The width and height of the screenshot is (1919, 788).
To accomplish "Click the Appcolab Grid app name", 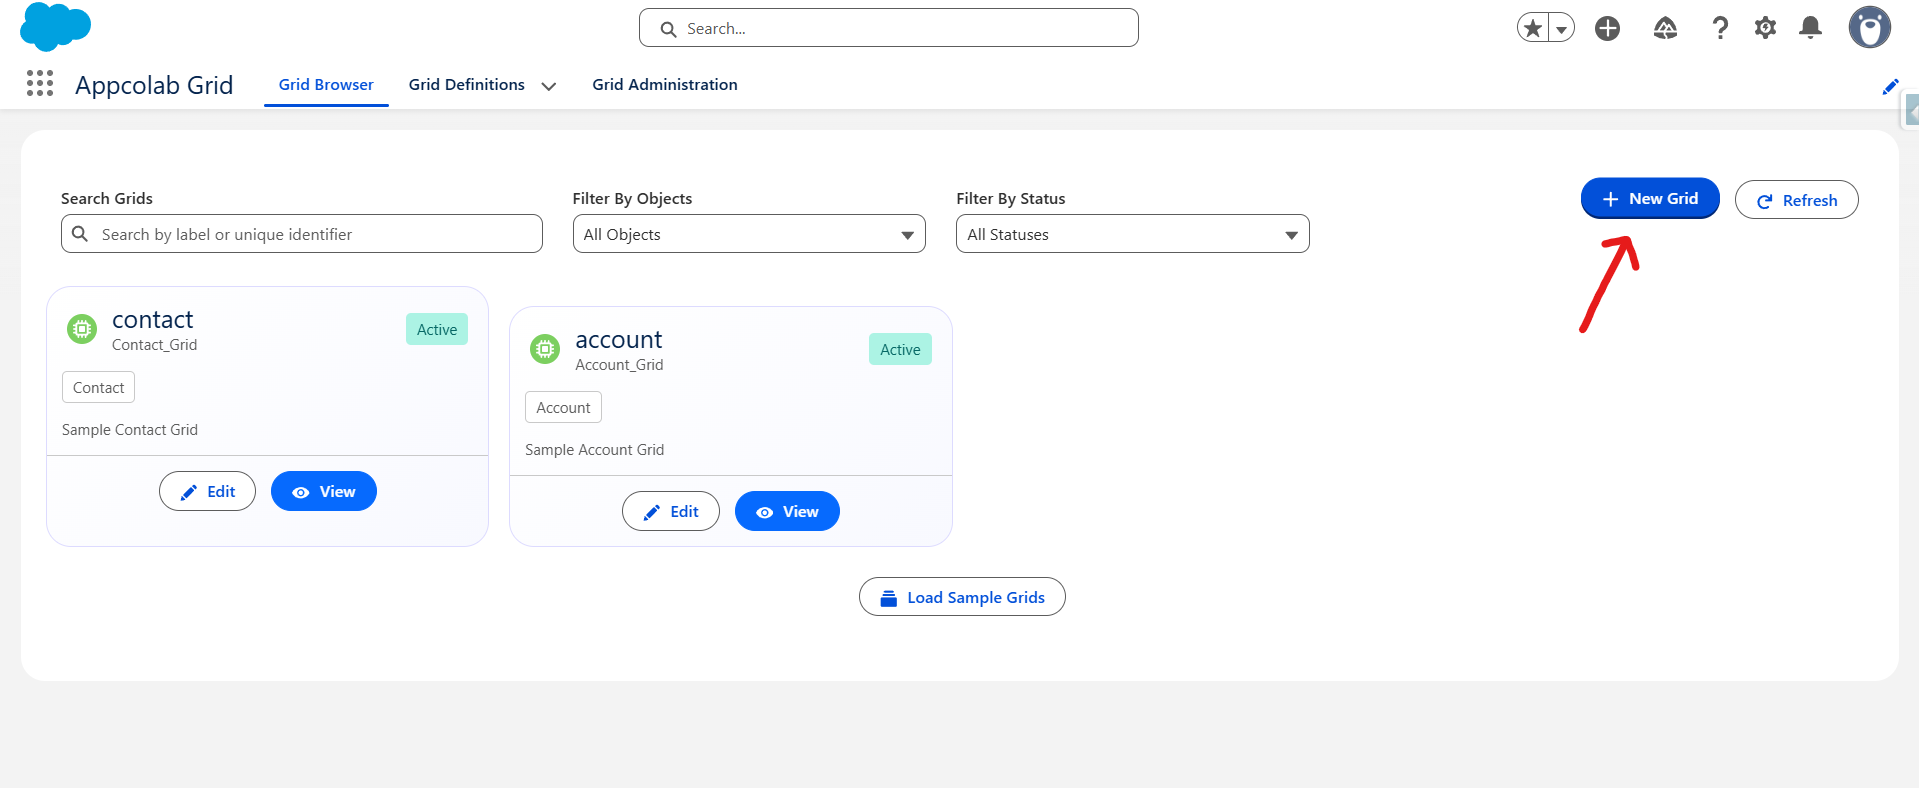I will point(154,85).
